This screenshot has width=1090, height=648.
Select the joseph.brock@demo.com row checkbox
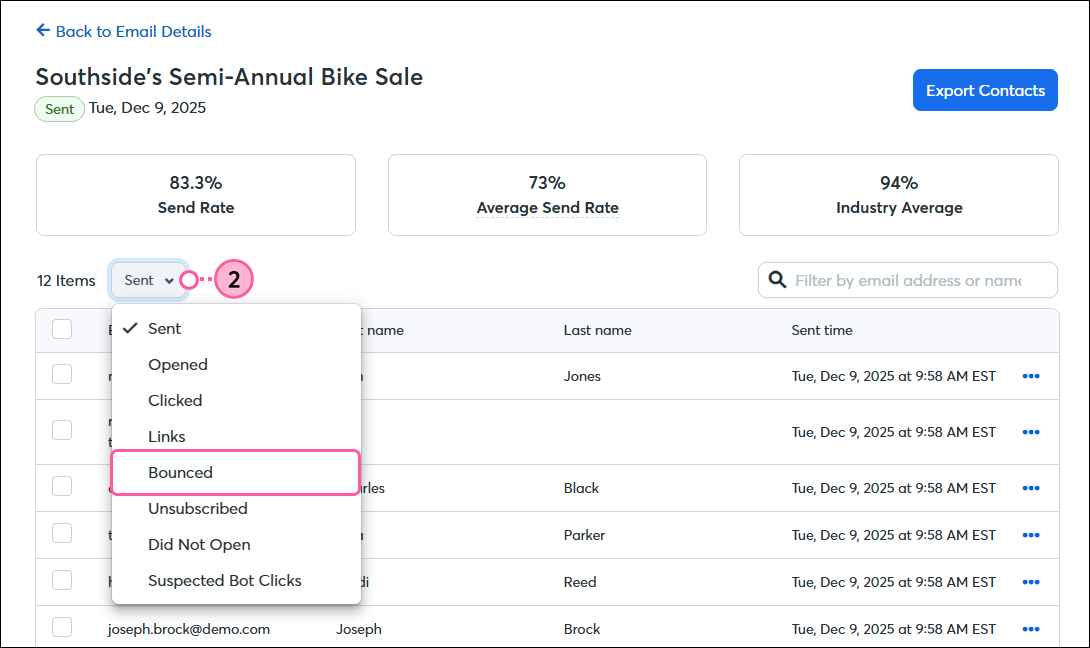(x=62, y=627)
